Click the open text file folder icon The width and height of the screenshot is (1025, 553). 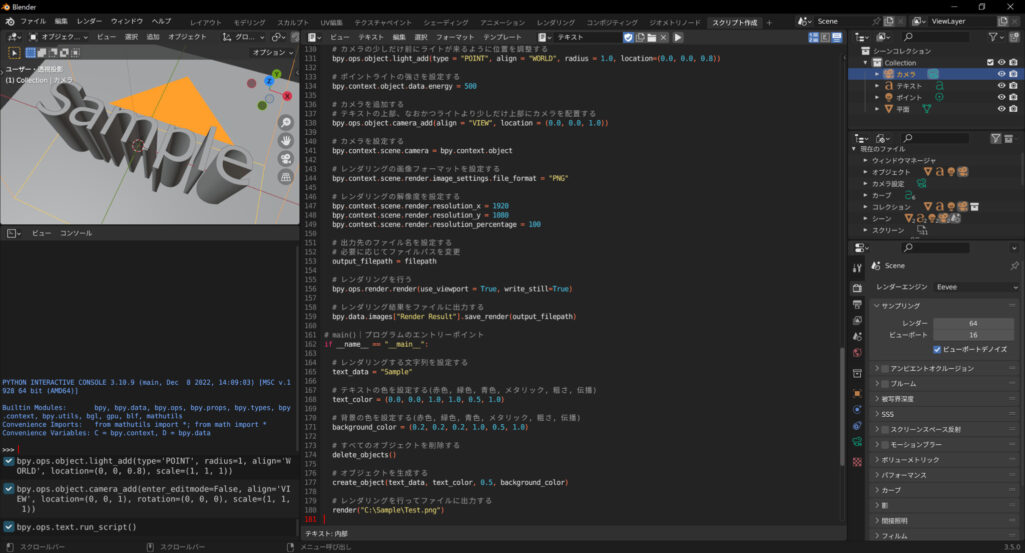tap(652, 37)
